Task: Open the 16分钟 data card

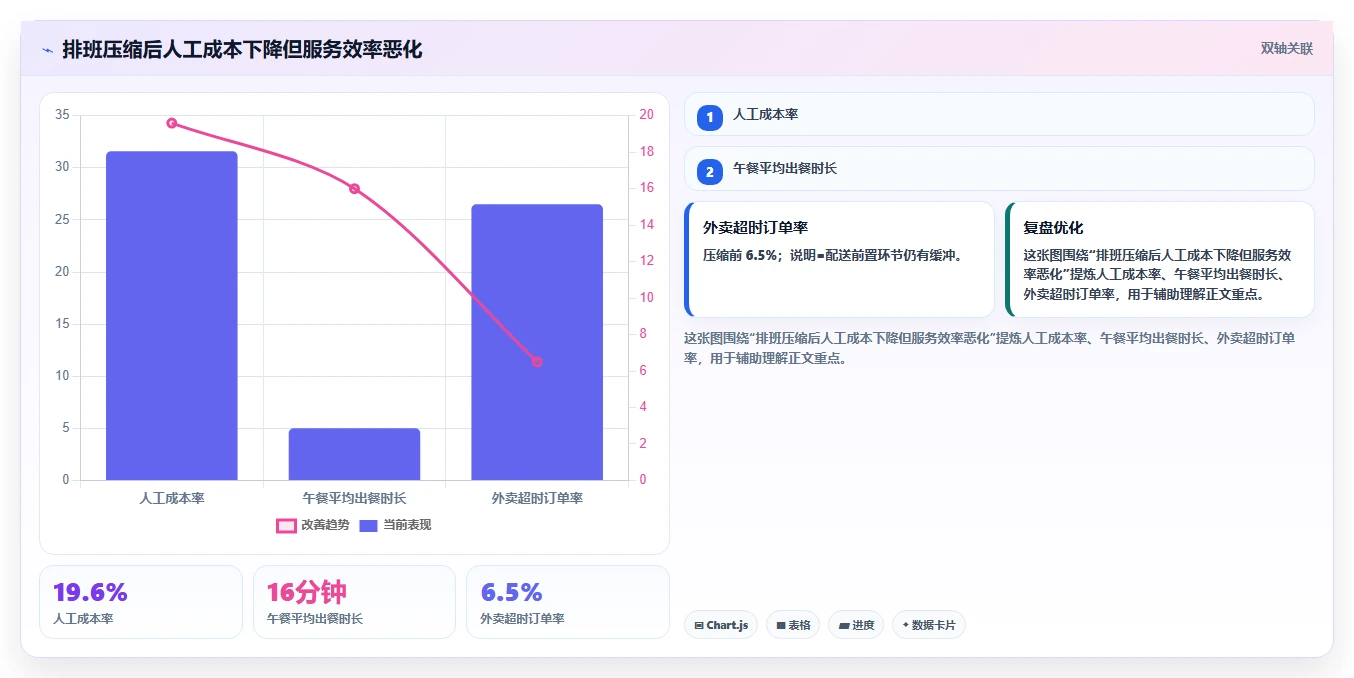Action: 354,602
